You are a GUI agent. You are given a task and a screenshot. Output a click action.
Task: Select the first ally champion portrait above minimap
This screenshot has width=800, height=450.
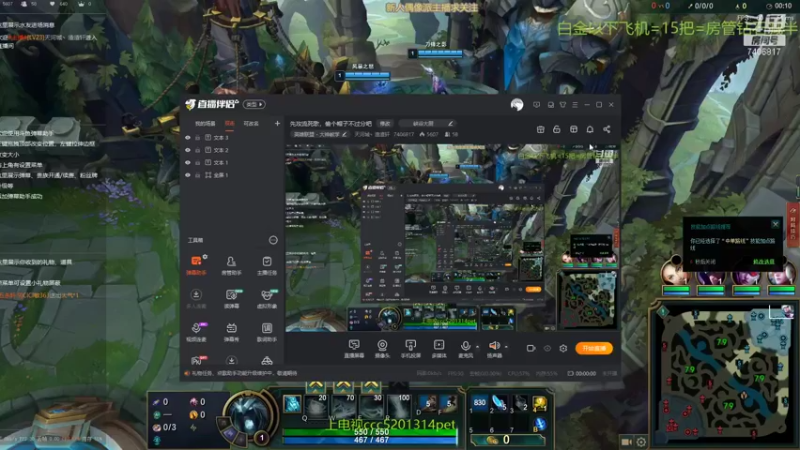pos(676,272)
